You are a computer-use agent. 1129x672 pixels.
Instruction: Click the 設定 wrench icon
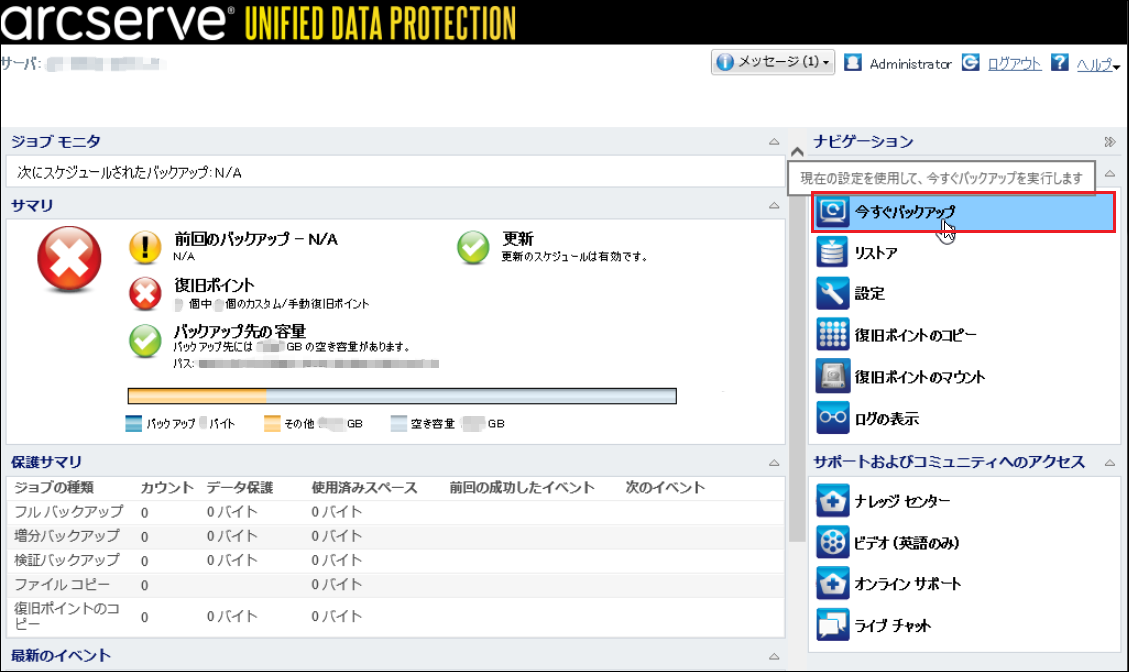832,294
